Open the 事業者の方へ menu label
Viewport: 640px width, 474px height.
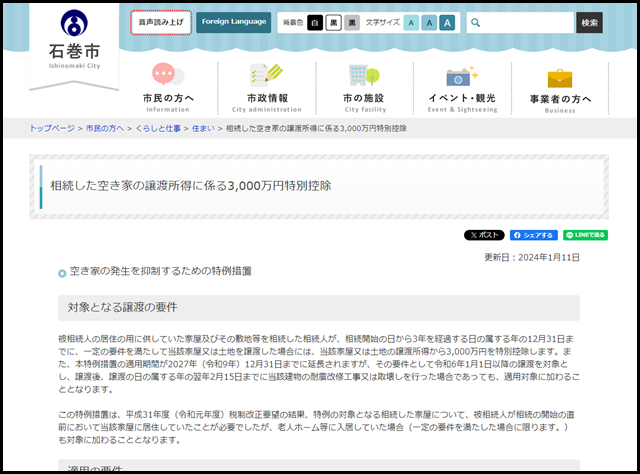(560, 99)
